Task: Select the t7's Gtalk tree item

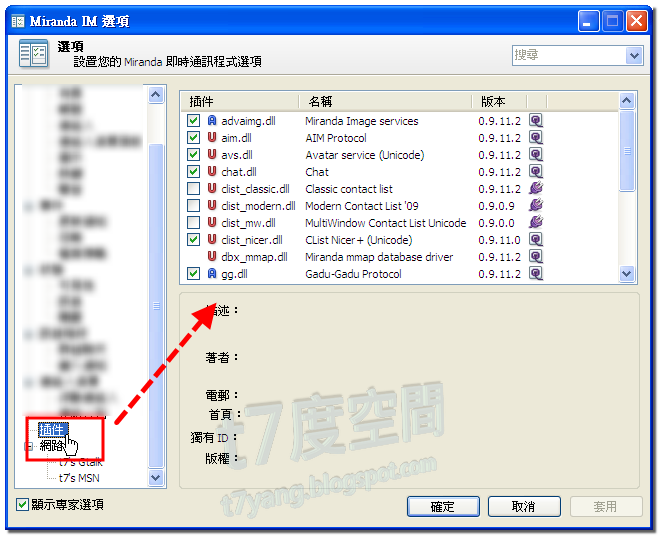Action: pyautogui.click(x=81, y=462)
